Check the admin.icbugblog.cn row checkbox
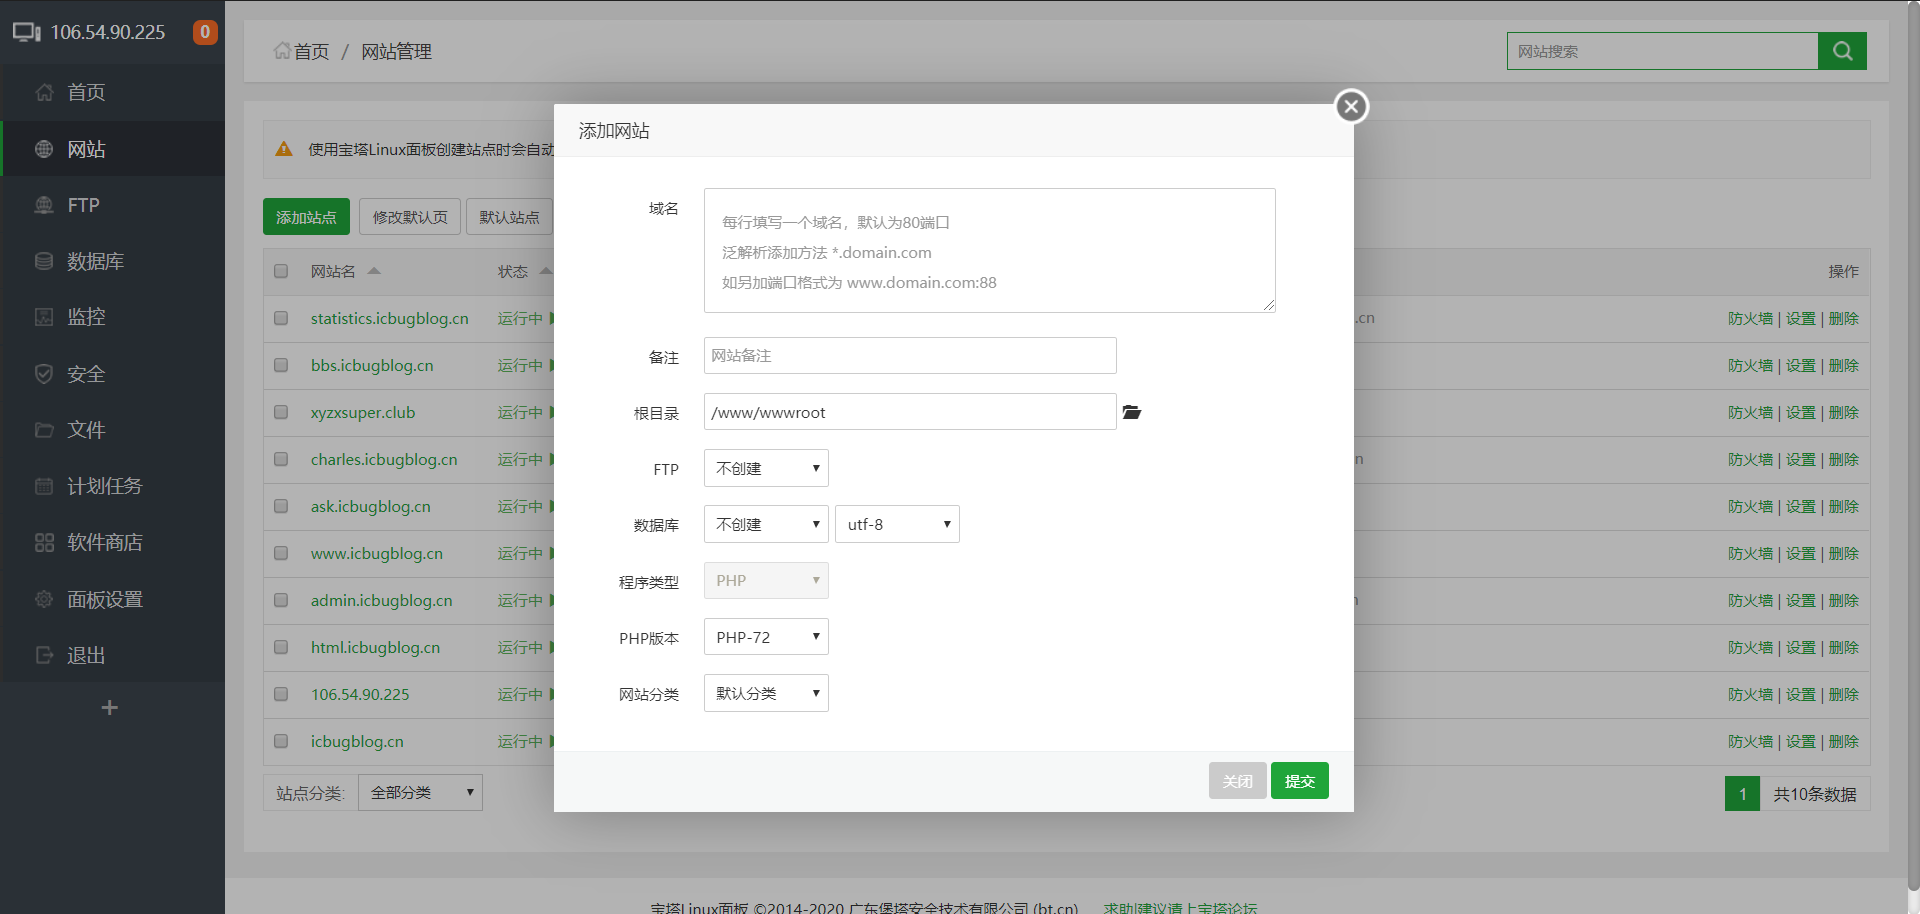 coord(281,600)
